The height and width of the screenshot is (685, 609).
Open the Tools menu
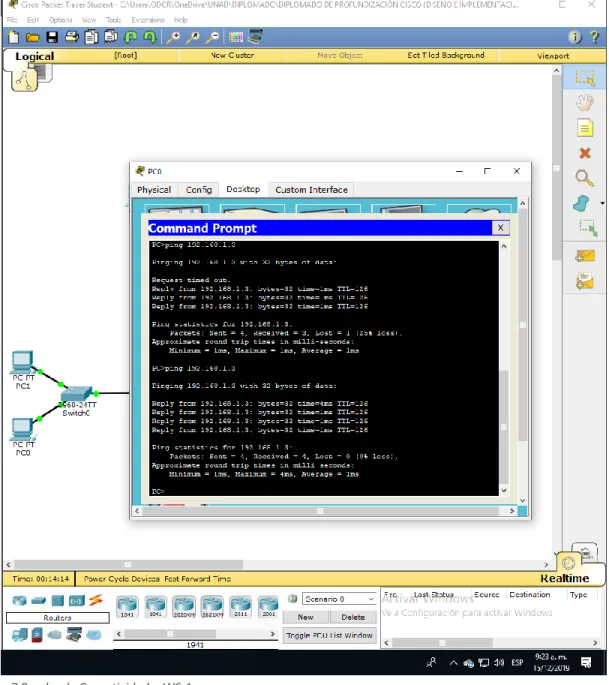(113, 20)
